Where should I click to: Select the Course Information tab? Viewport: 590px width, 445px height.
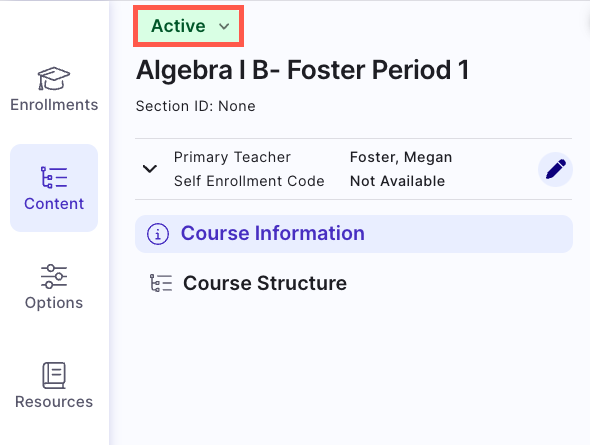[x=354, y=234]
